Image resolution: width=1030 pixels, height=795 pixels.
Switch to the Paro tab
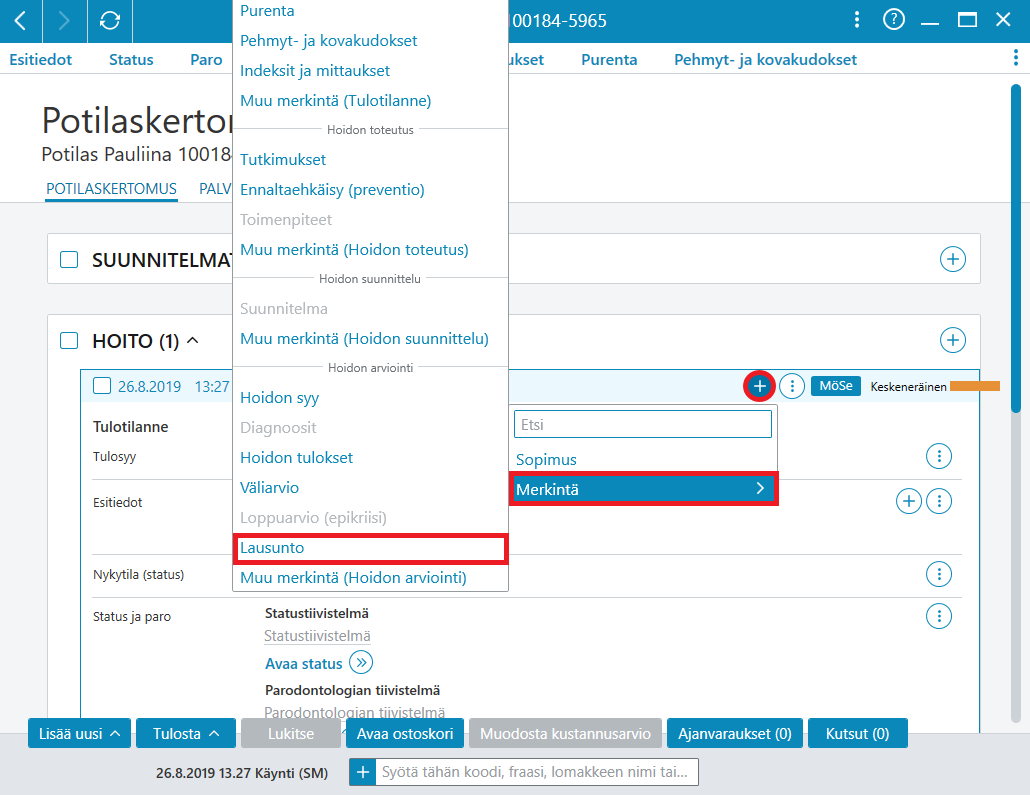[206, 60]
